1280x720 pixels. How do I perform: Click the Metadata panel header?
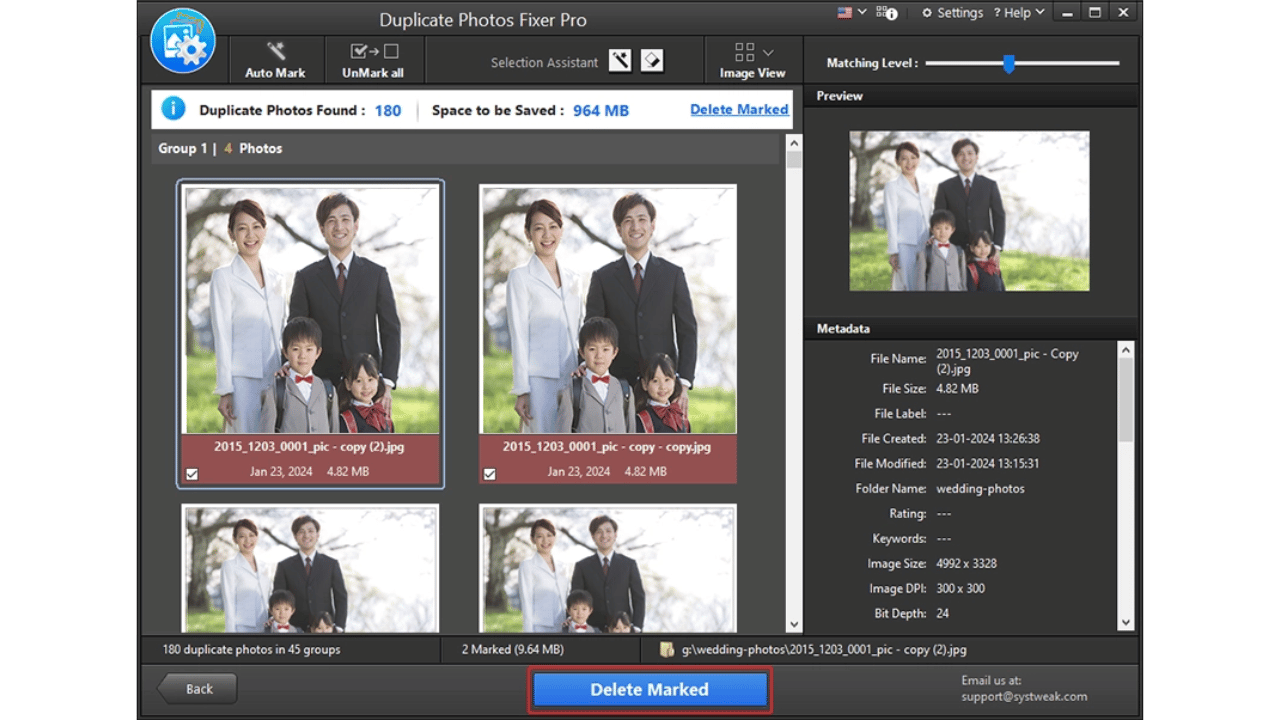pos(970,328)
